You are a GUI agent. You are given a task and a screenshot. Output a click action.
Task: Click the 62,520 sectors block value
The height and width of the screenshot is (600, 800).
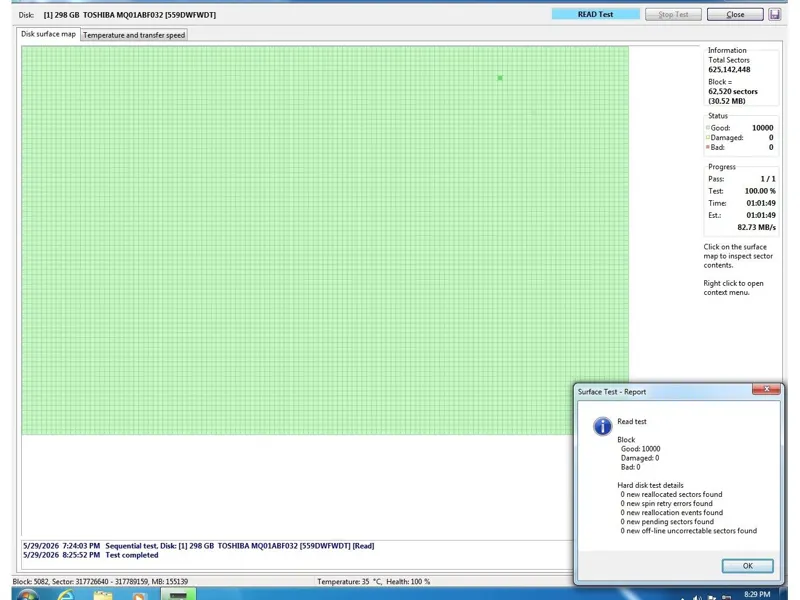[x=733, y=91]
